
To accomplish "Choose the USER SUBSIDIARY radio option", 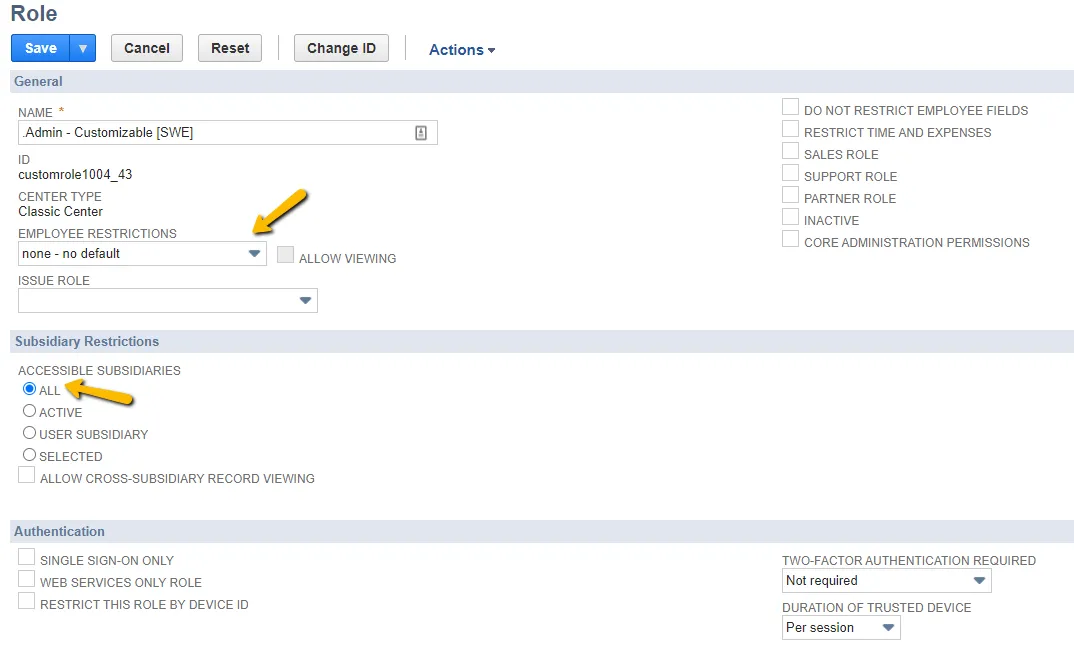I will [x=29, y=433].
